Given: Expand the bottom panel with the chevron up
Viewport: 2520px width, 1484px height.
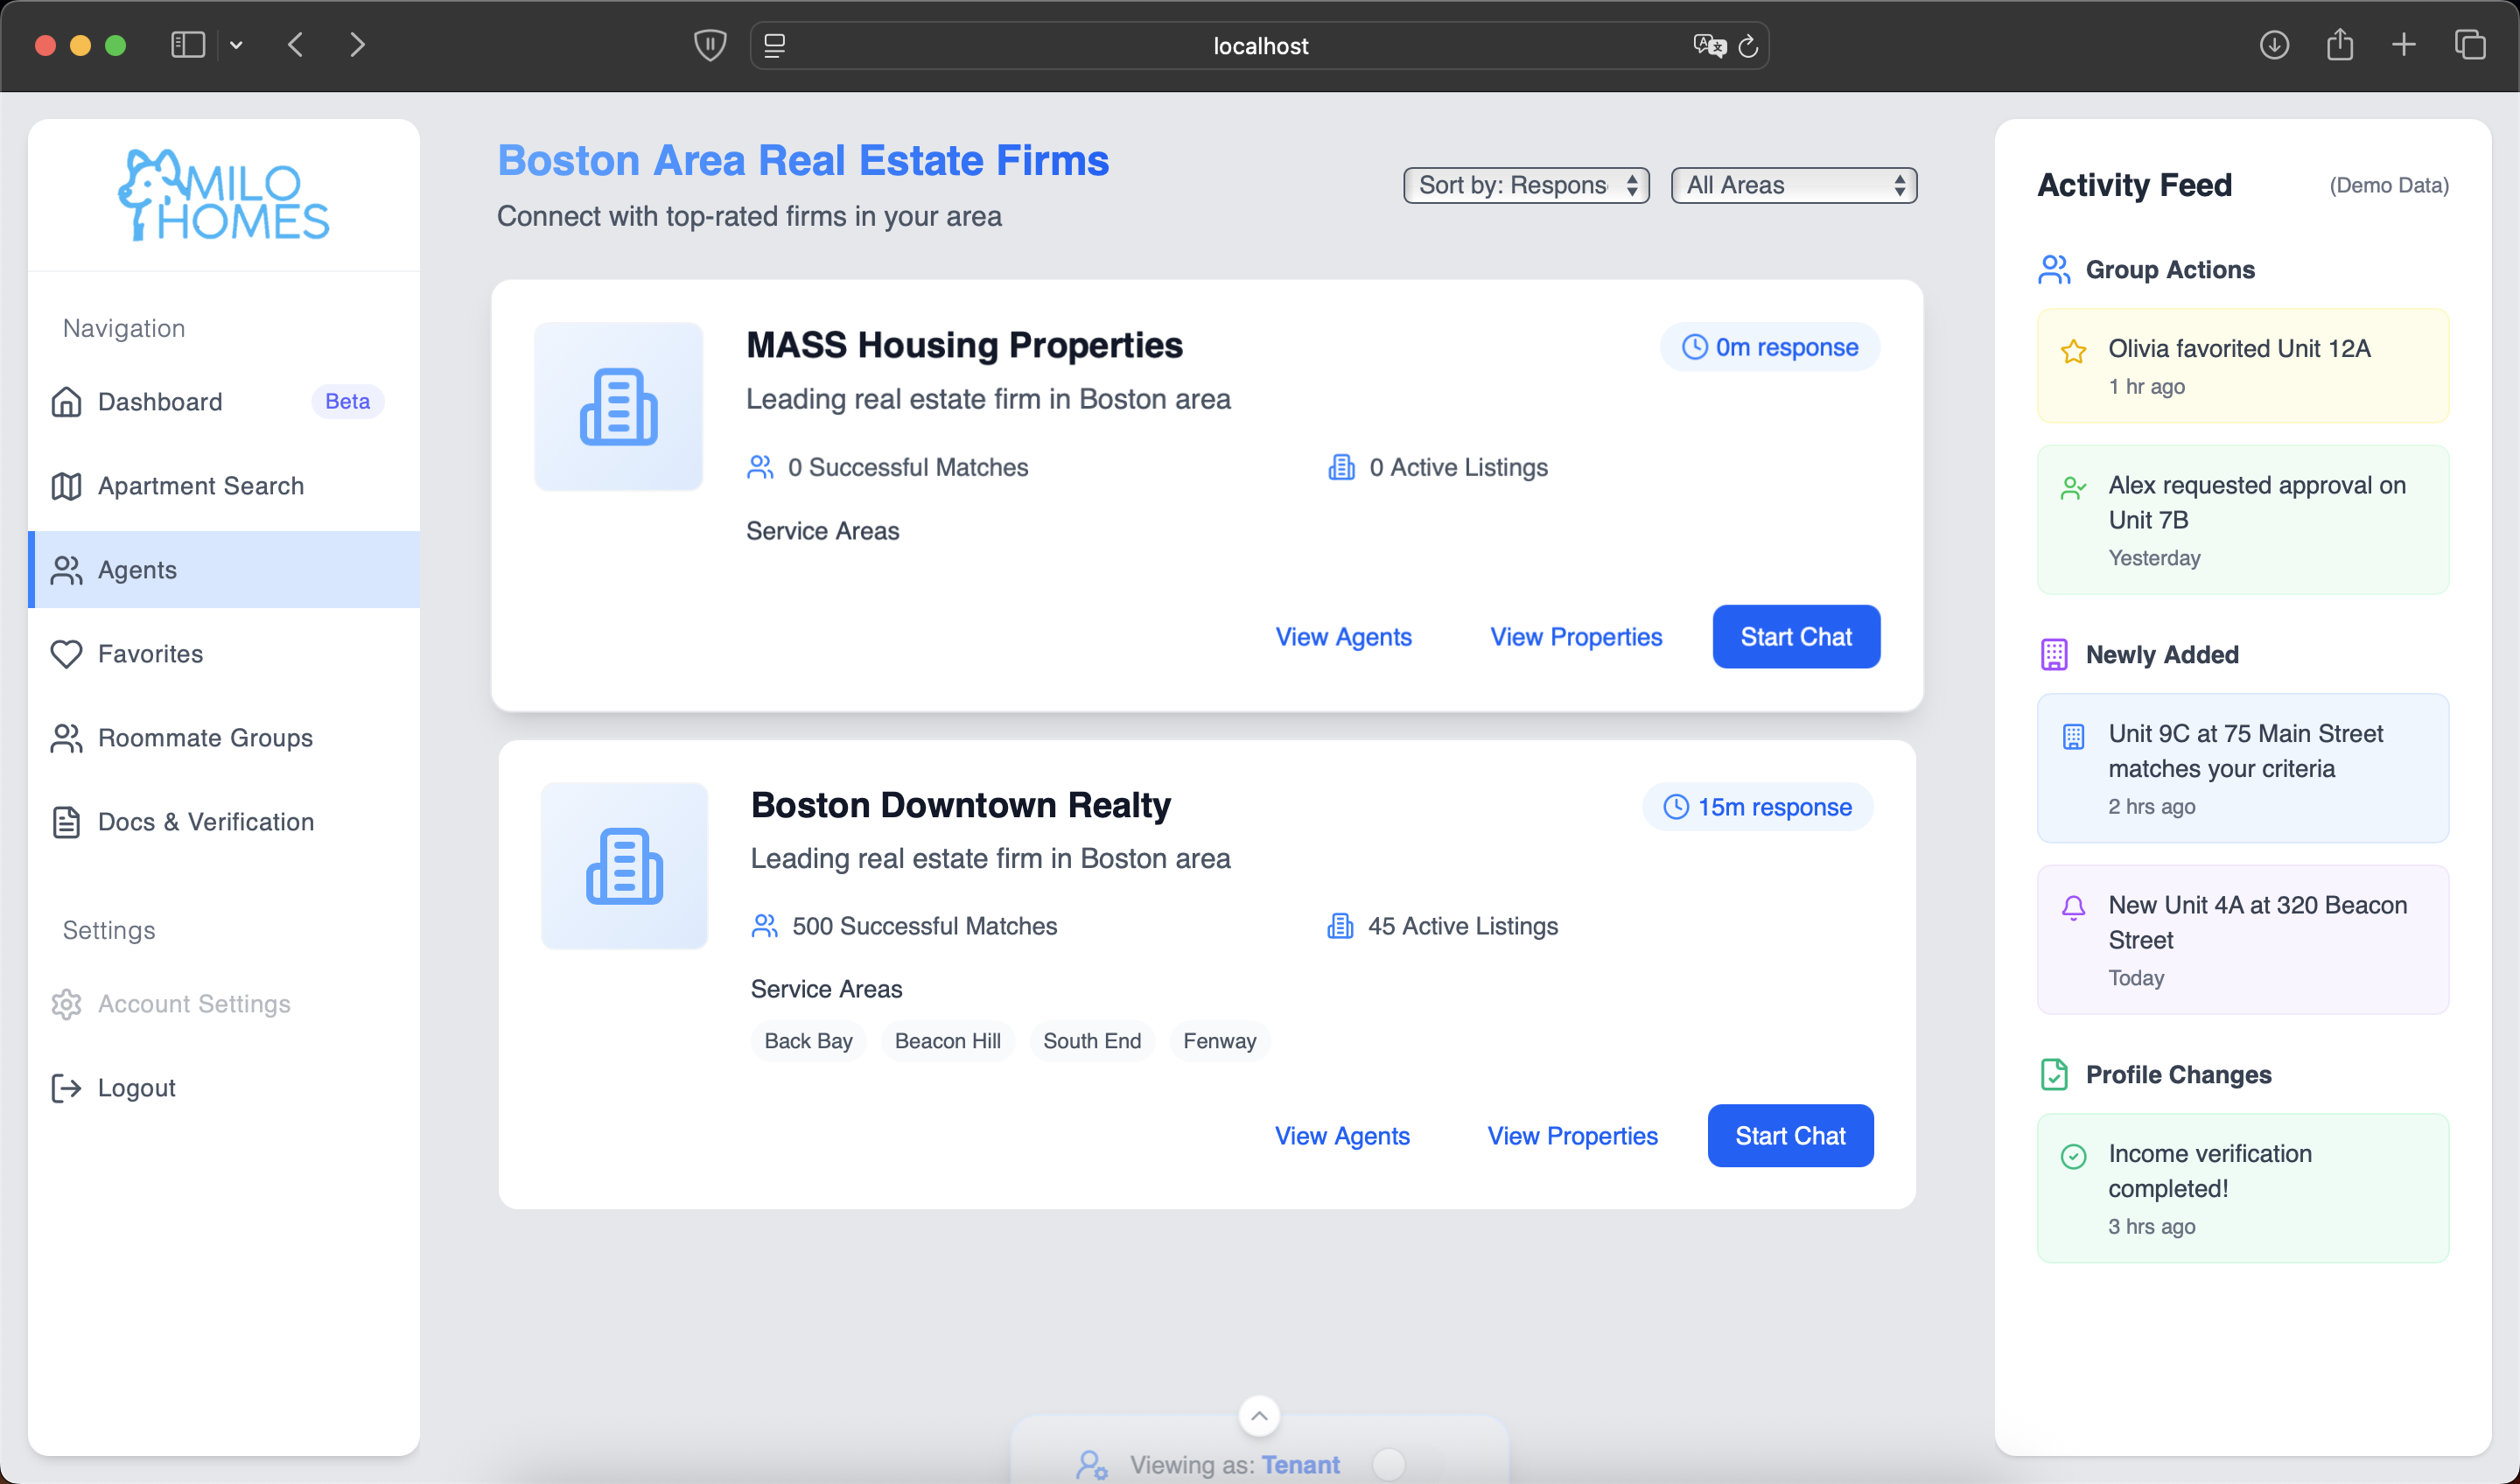Looking at the screenshot, I should click(x=1259, y=1415).
